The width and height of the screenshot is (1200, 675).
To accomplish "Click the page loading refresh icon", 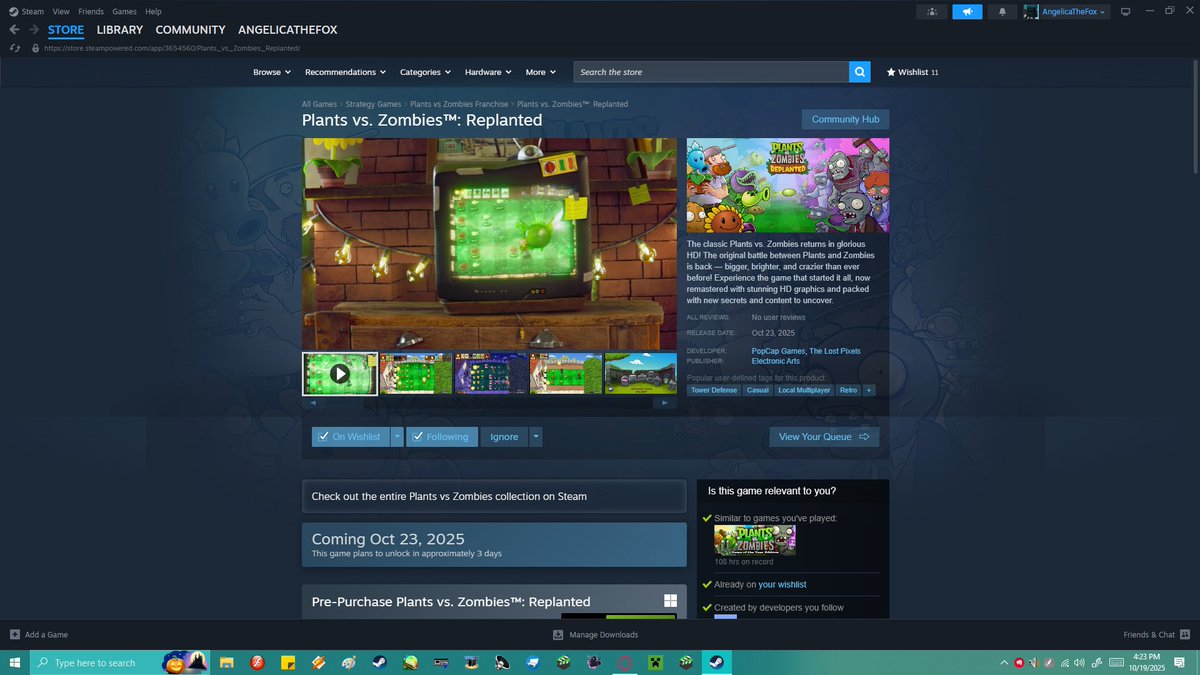I will [x=15, y=47].
